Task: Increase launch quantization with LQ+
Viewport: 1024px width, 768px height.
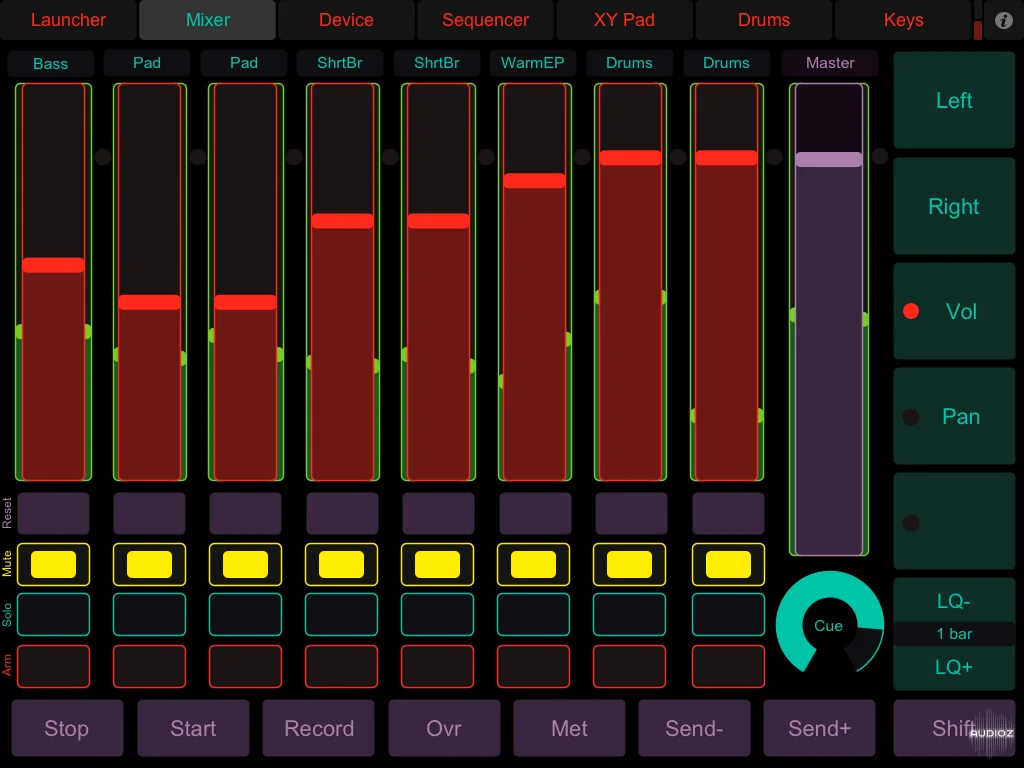Action: coord(954,667)
